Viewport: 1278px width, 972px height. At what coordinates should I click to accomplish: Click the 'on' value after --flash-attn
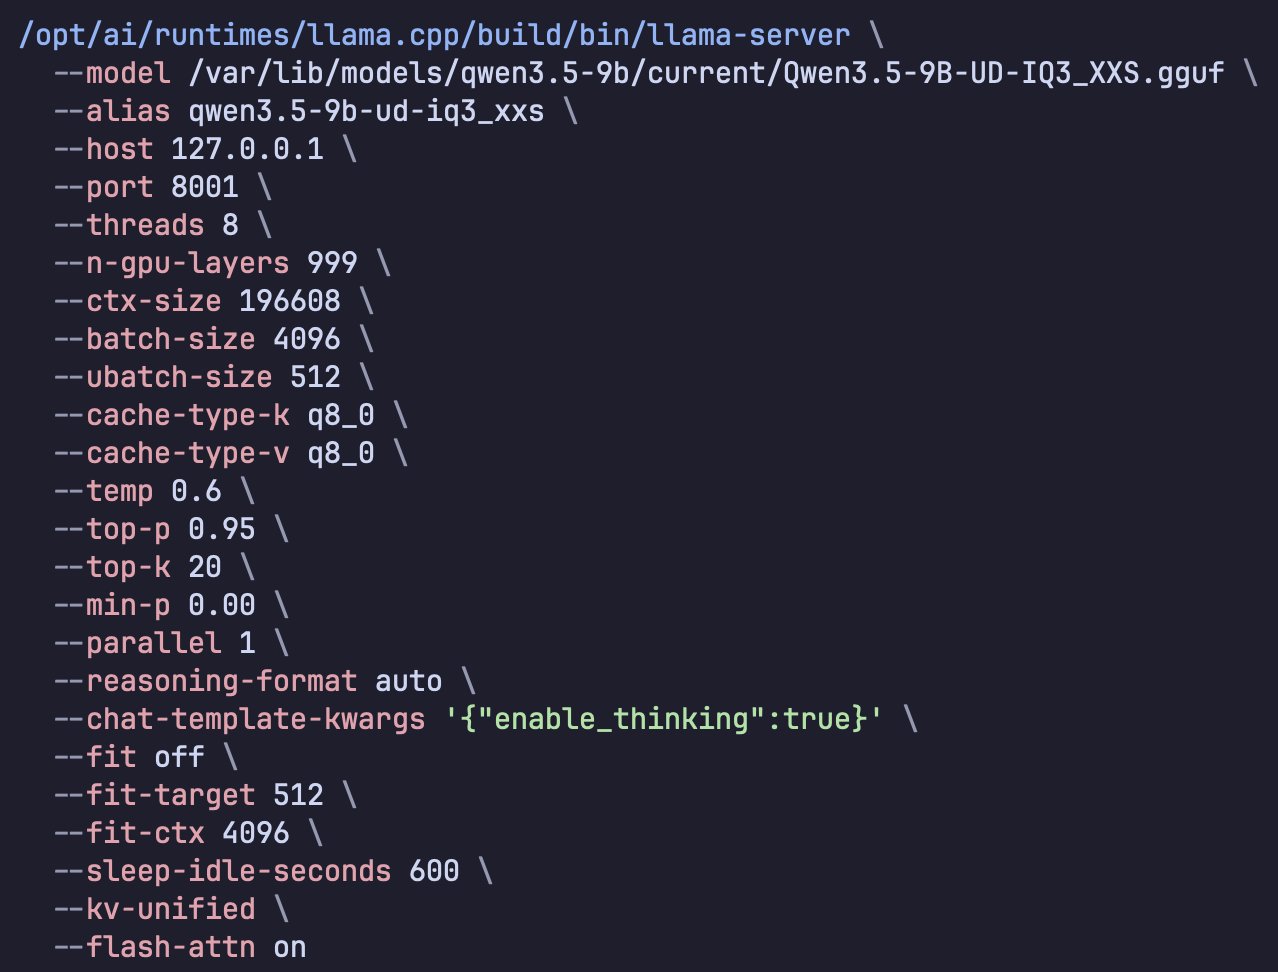click(x=290, y=947)
